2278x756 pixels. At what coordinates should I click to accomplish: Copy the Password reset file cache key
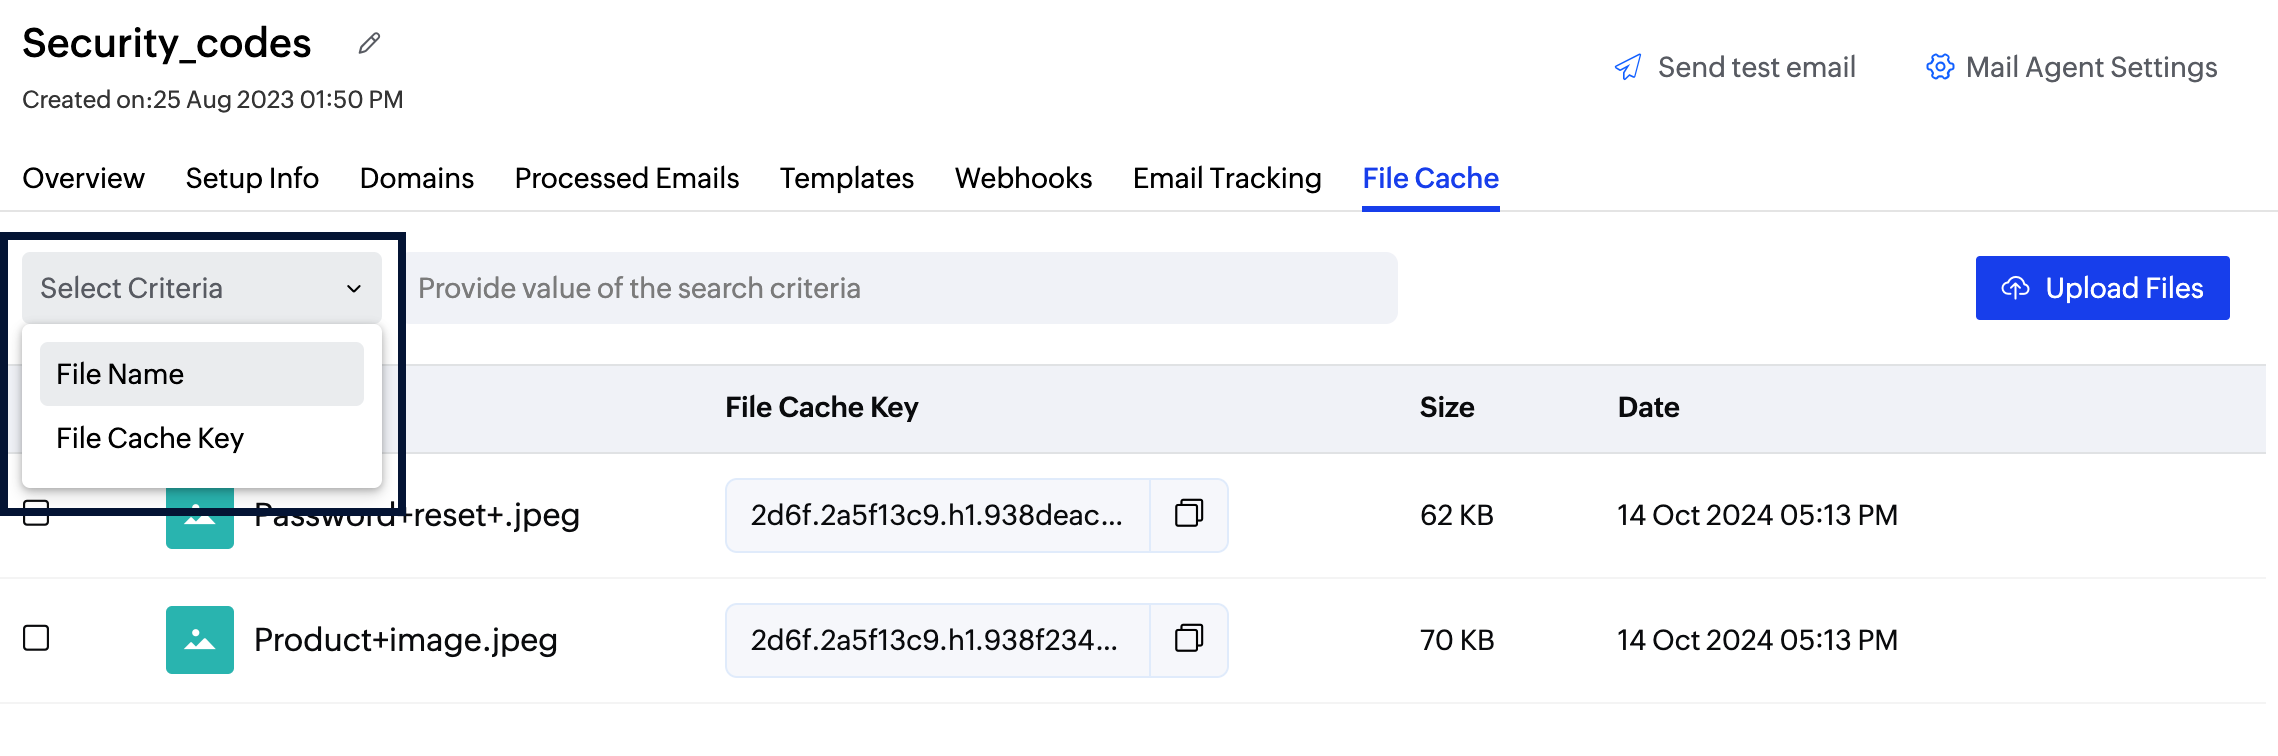(x=1188, y=515)
